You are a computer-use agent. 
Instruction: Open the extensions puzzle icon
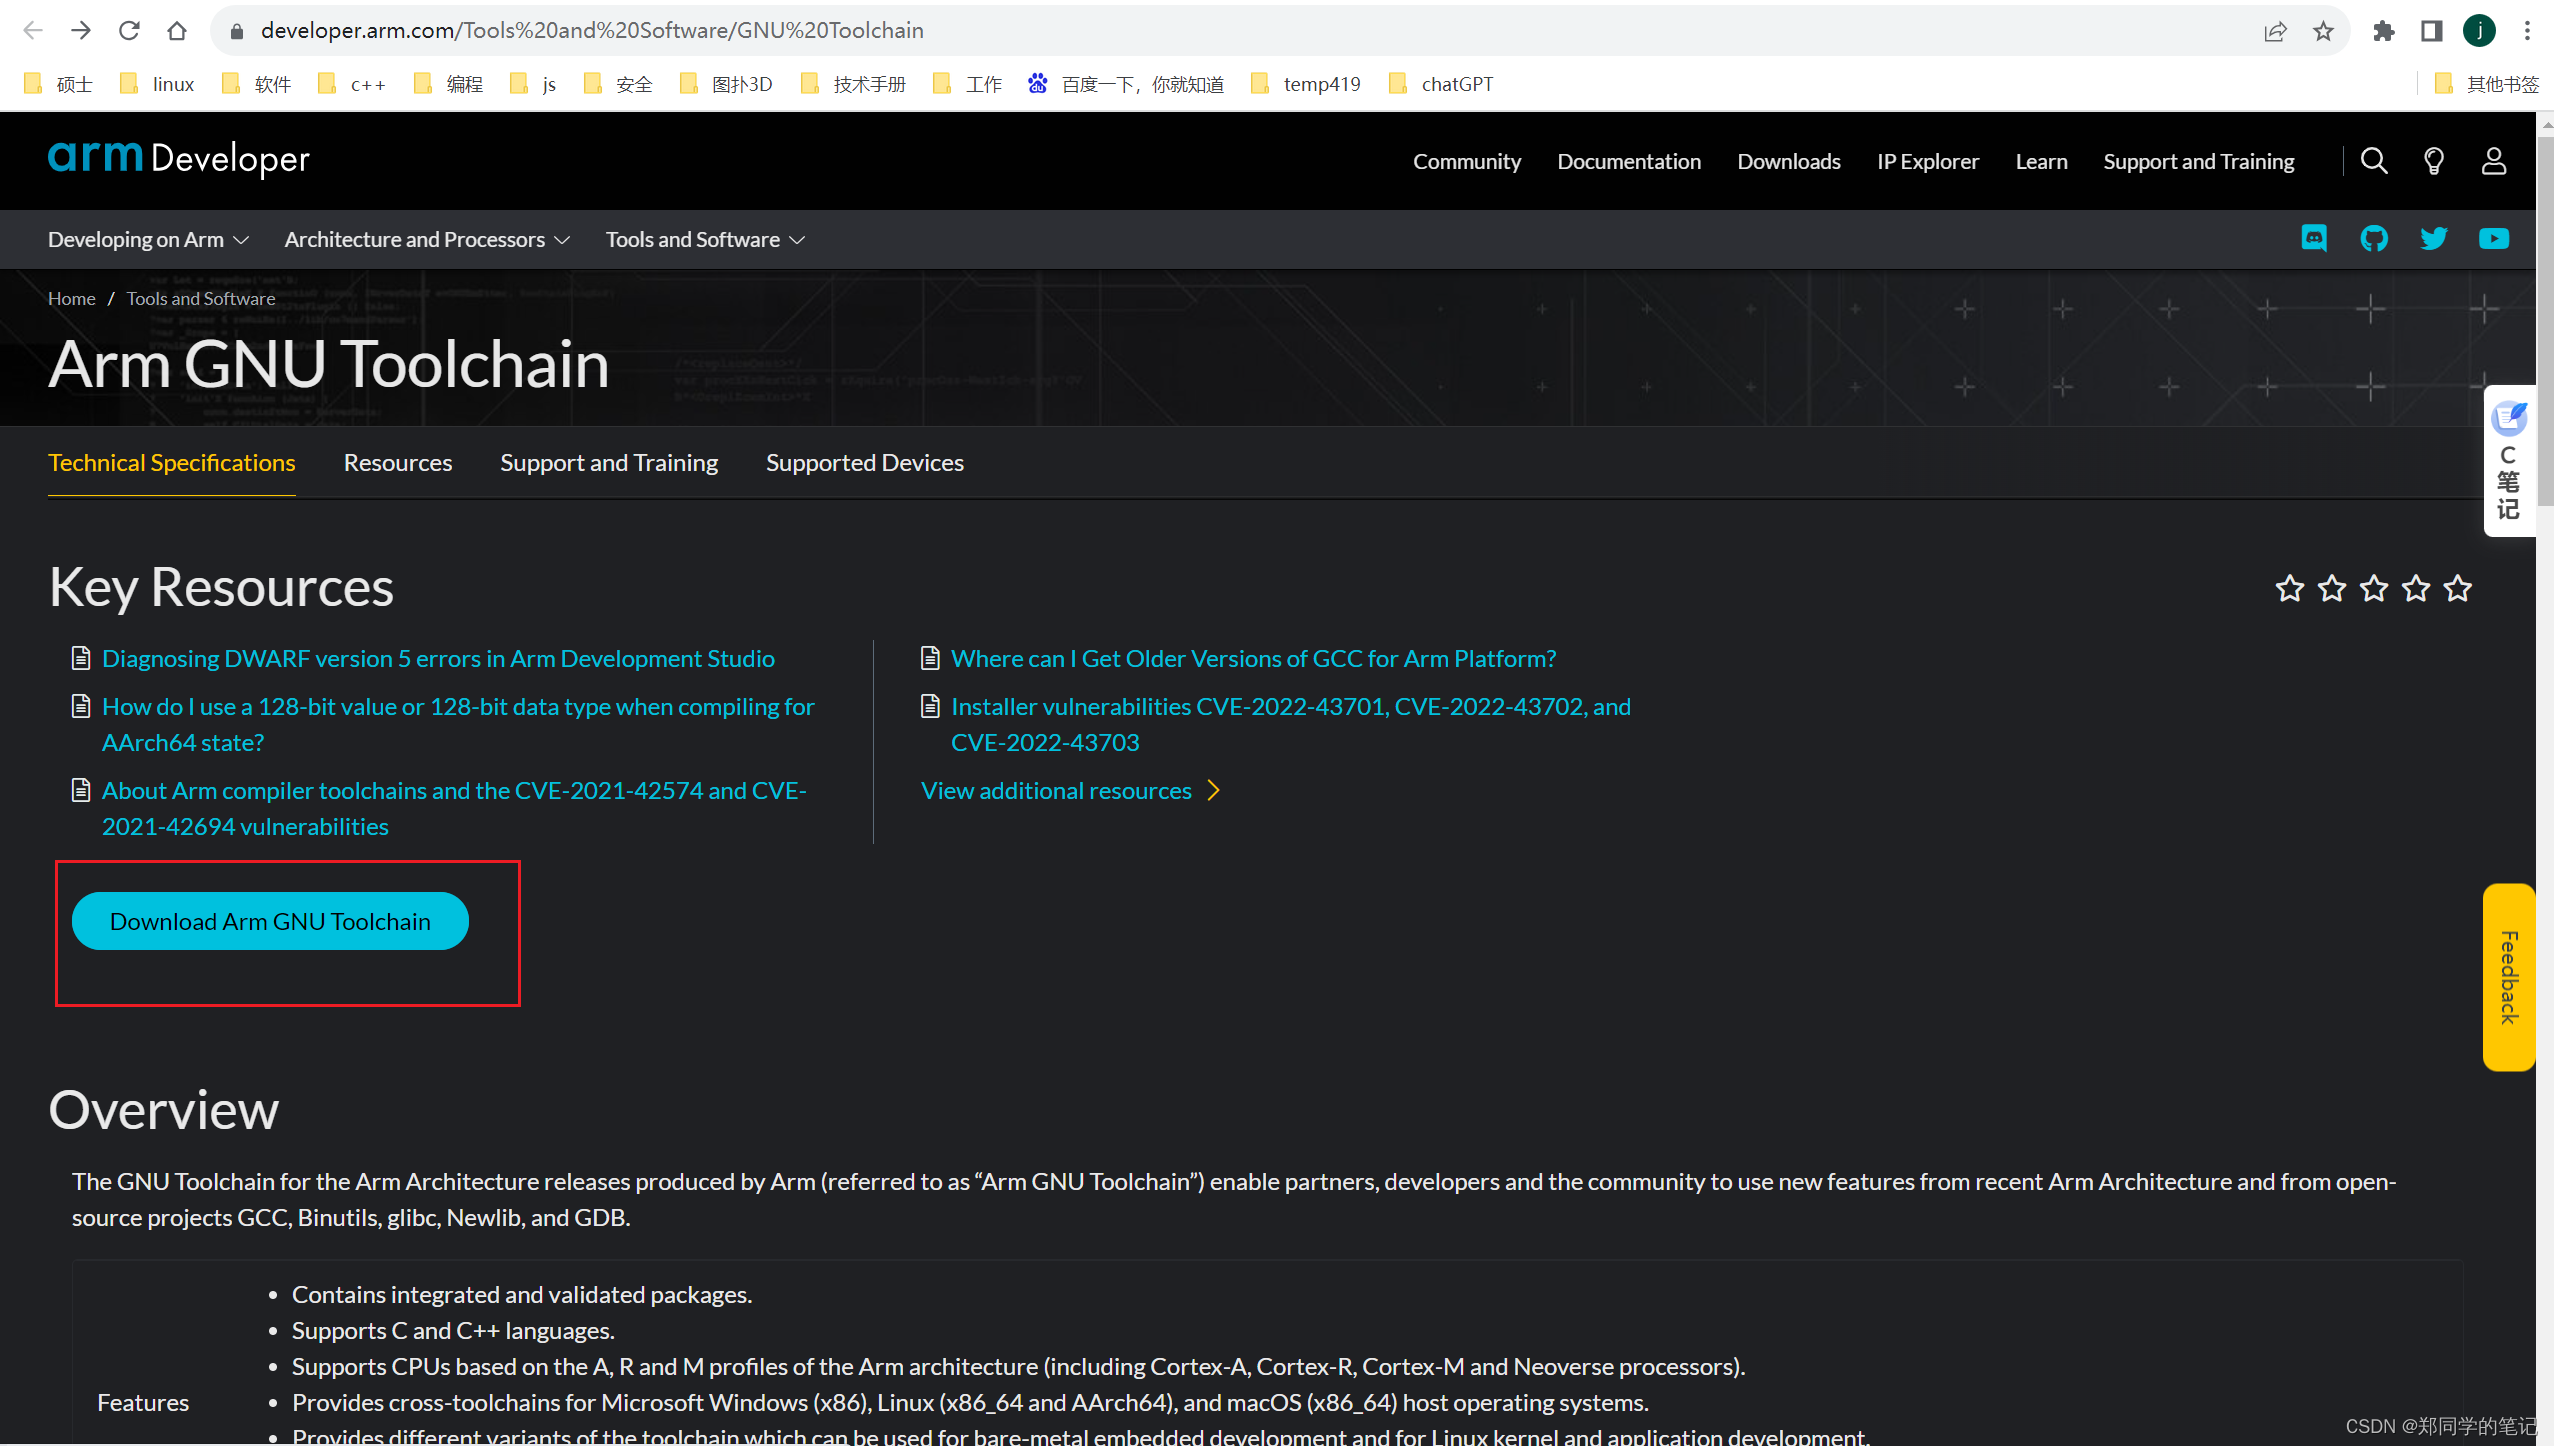(2383, 31)
